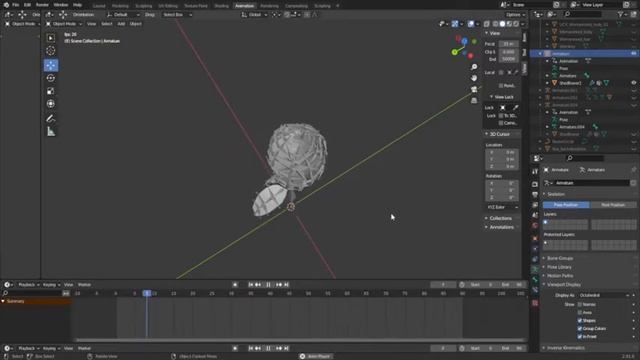The height and width of the screenshot is (360, 640).
Task: Click the Focal Length value field
Action: (509, 44)
